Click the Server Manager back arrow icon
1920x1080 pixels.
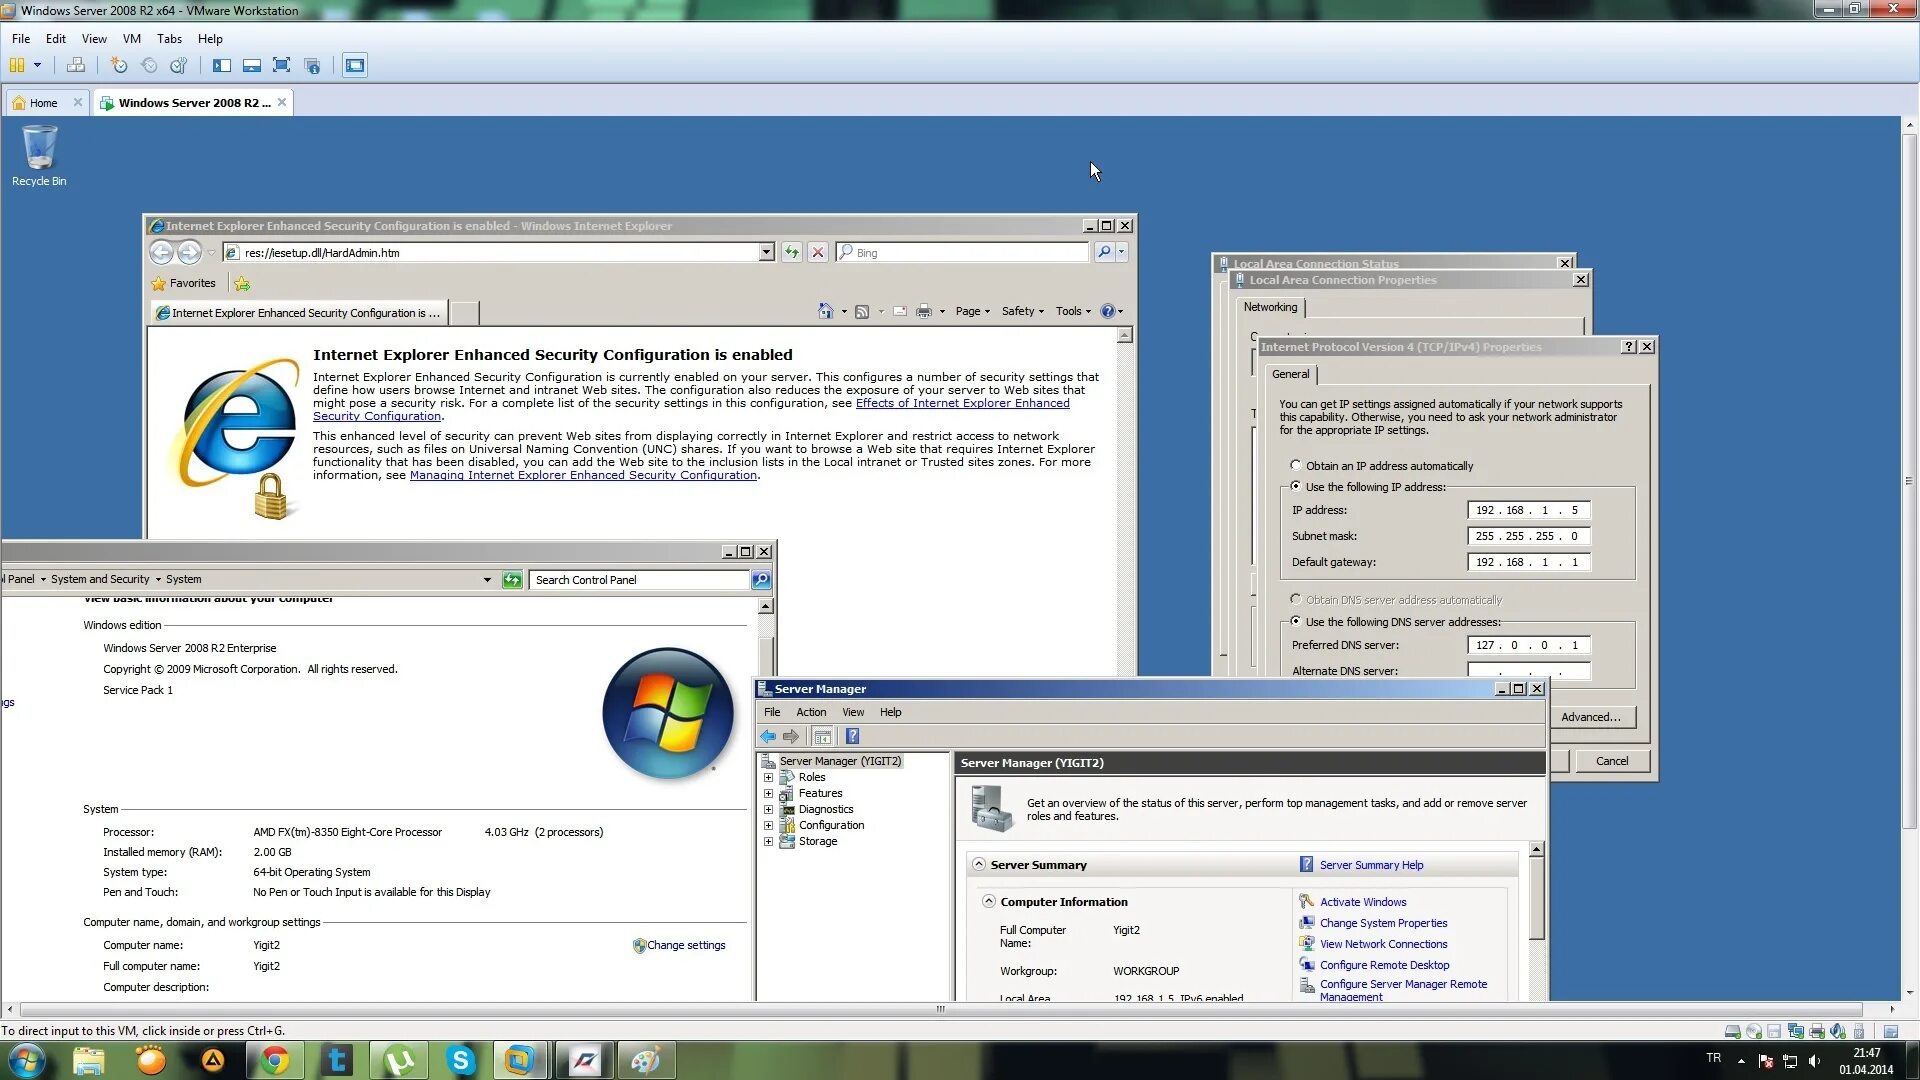pos(768,737)
